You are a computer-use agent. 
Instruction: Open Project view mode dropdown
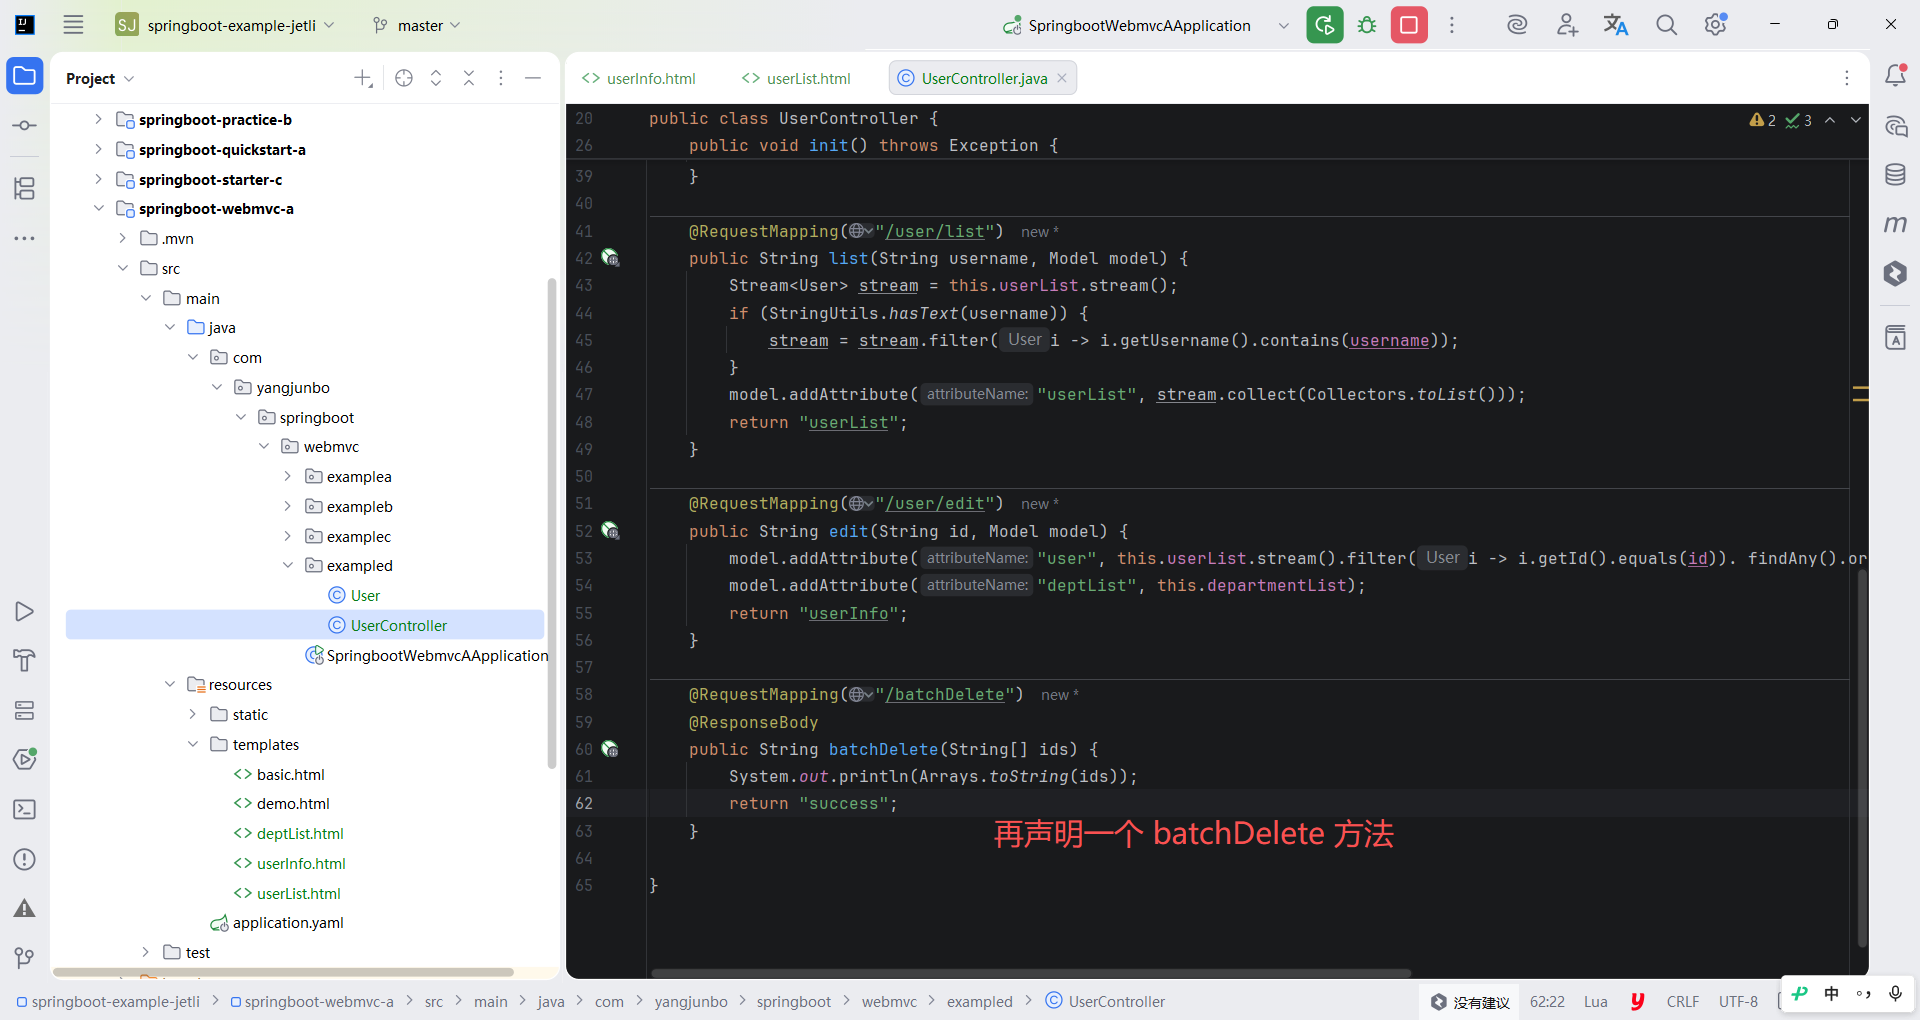[x=100, y=78]
